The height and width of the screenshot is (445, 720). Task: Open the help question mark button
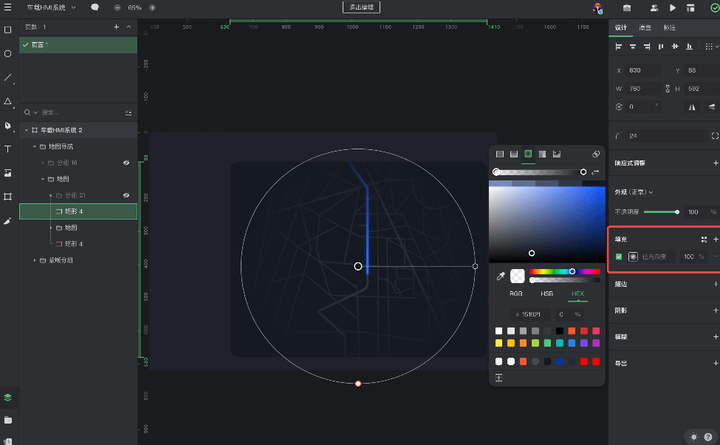point(708,437)
